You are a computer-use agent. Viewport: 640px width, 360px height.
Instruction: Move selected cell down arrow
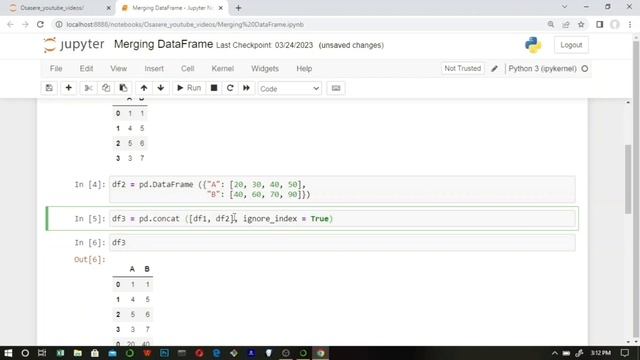pyautogui.click(x=161, y=88)
